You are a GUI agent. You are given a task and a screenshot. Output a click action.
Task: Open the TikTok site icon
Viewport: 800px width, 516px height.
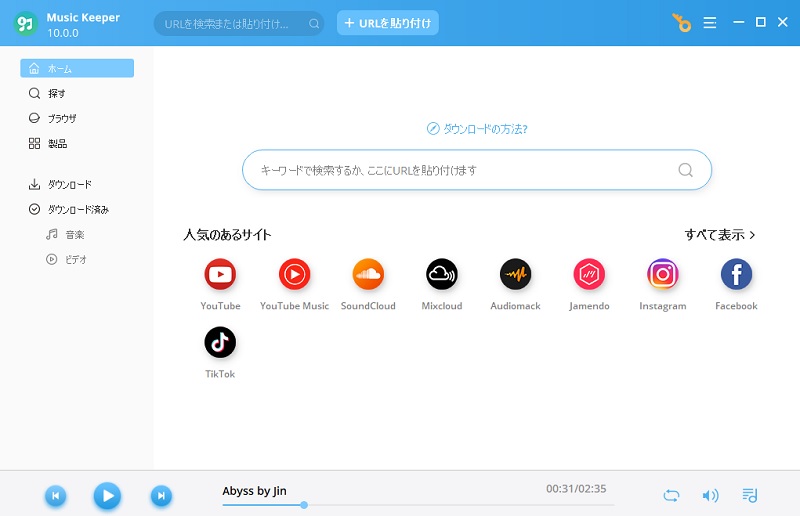click(x=220, y=342)
